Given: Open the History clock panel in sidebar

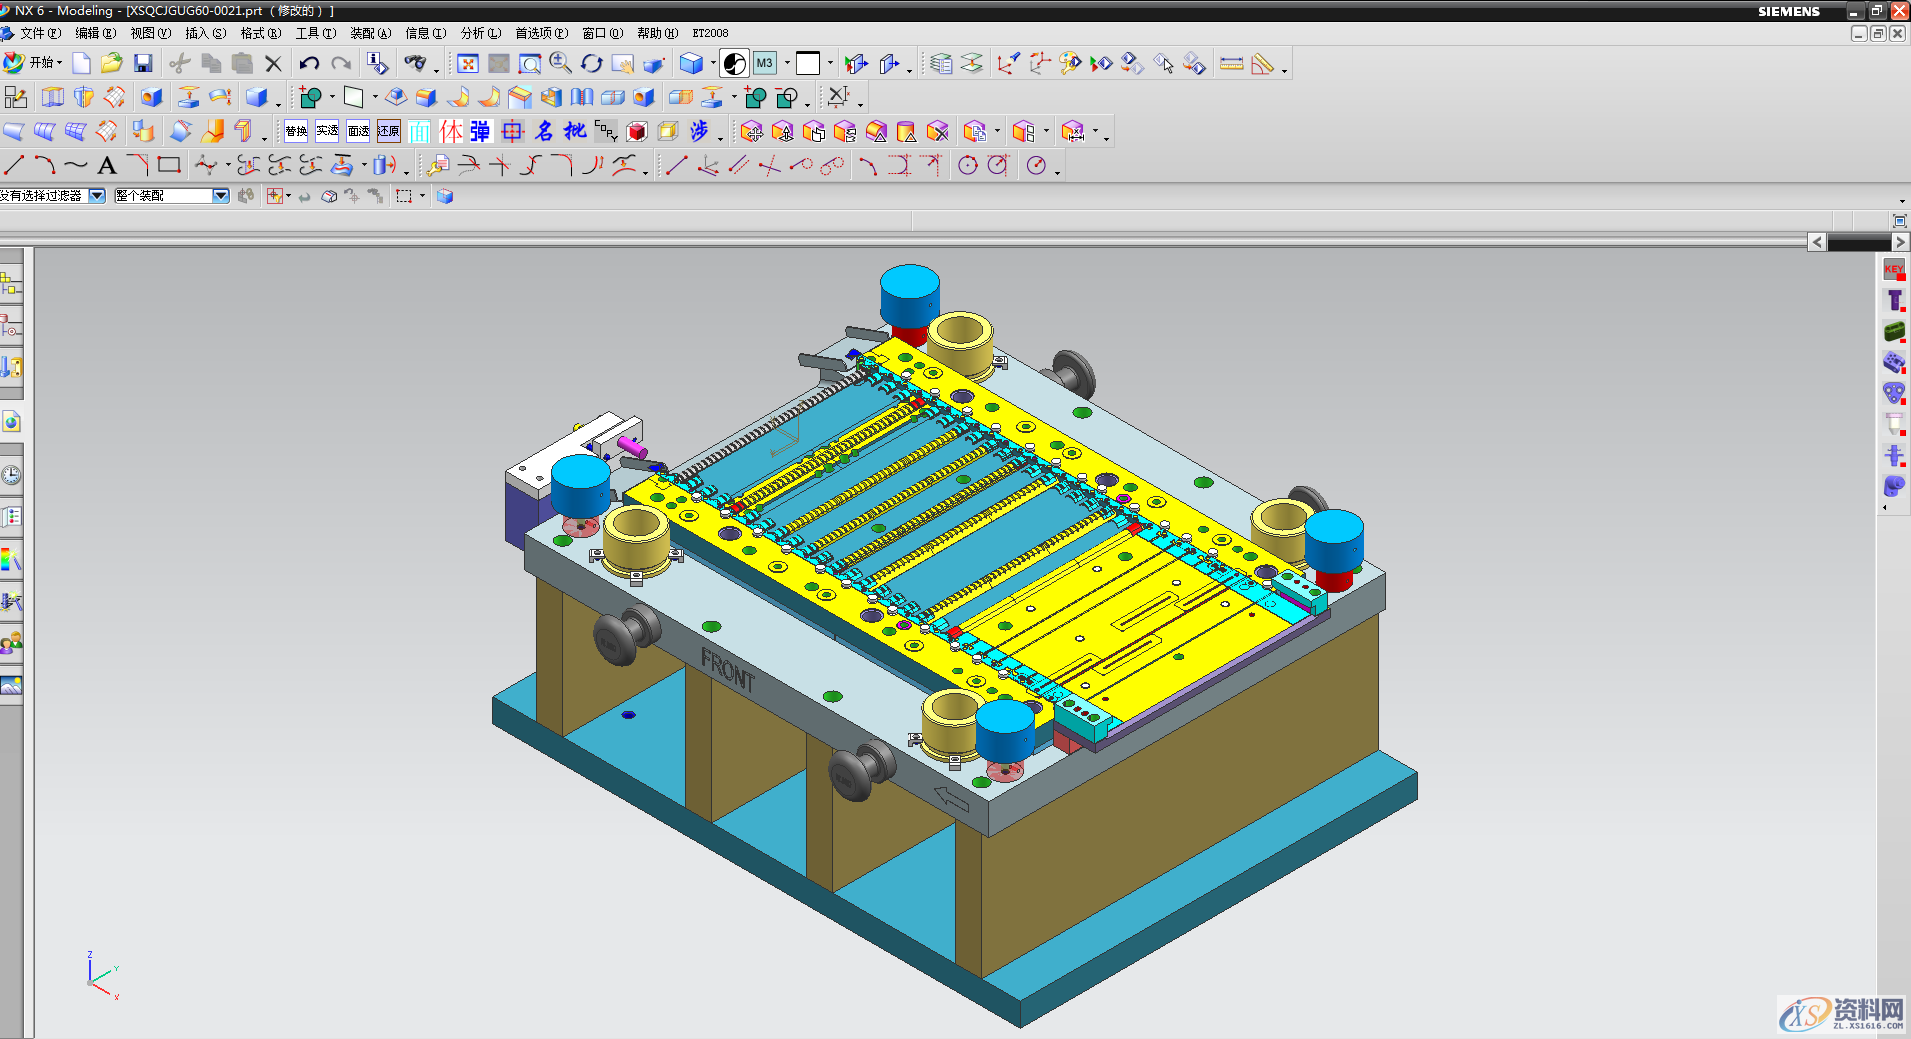Looking at the screenshot, I should pos(11,475).
